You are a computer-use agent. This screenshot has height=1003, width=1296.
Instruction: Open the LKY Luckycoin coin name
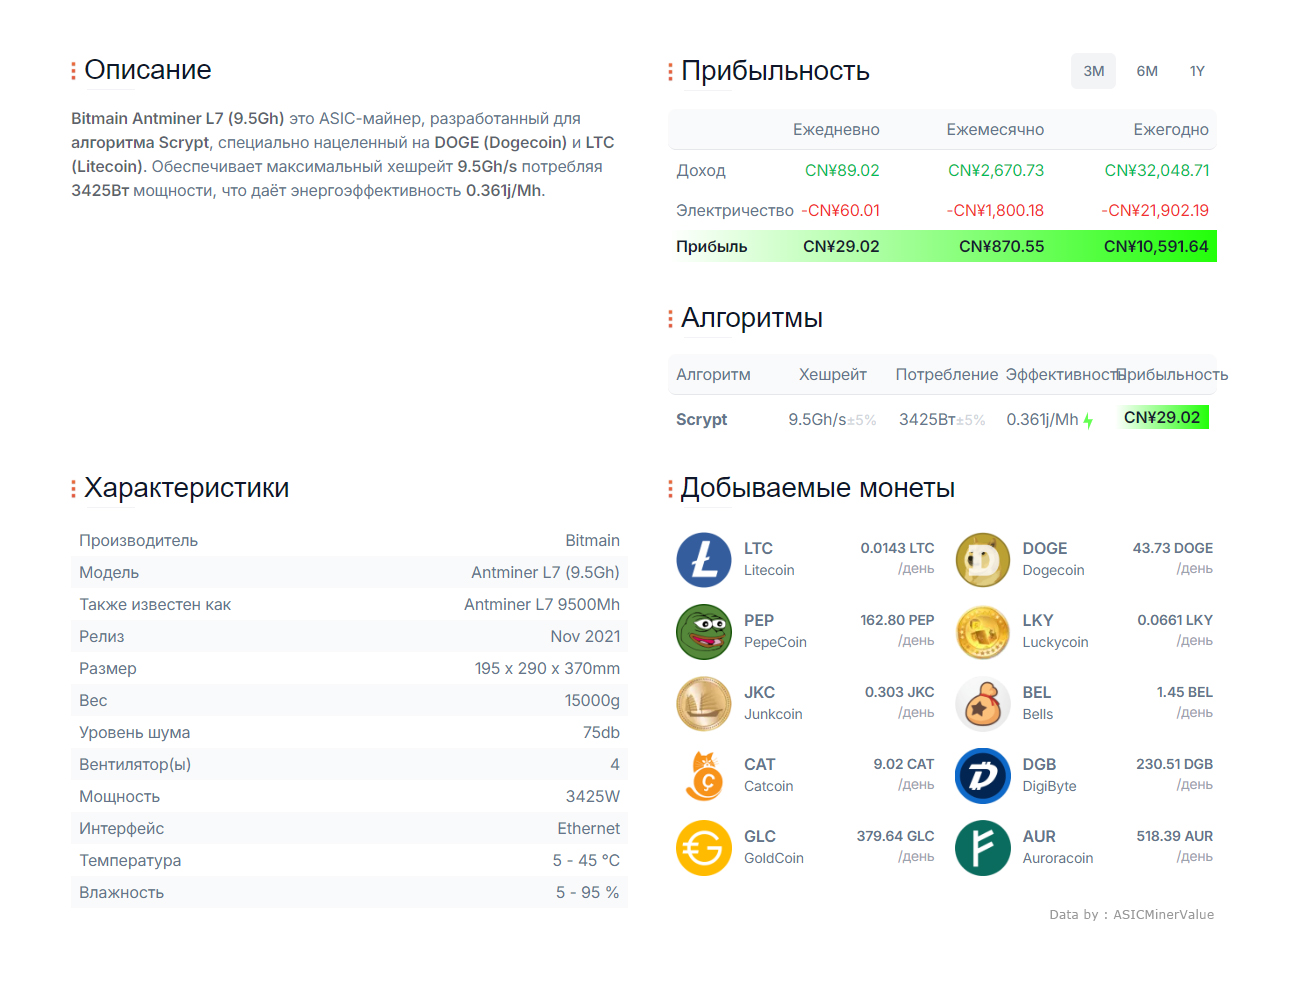[x=1055, y=631]
